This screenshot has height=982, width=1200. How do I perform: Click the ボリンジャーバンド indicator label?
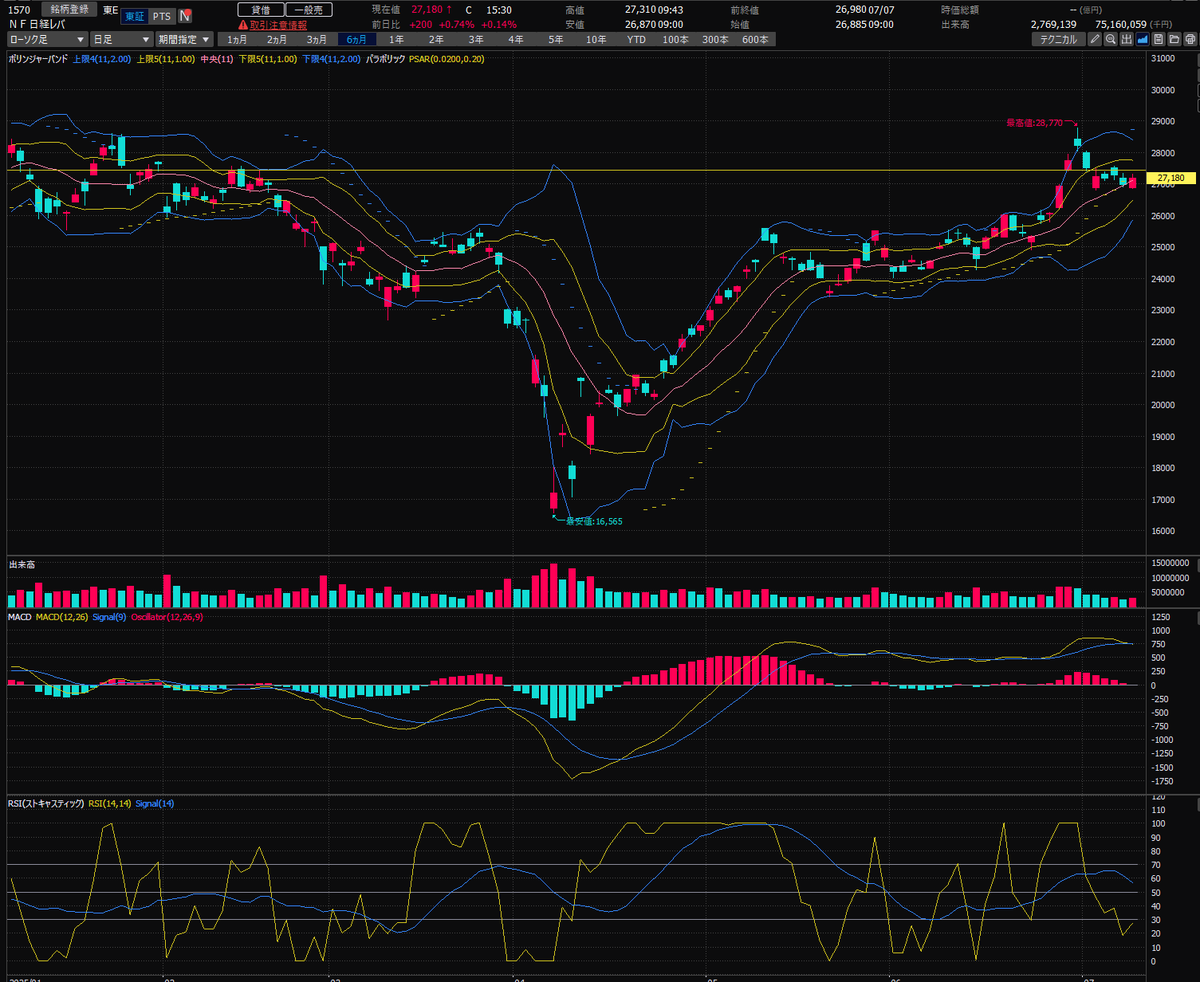(38, 59)
